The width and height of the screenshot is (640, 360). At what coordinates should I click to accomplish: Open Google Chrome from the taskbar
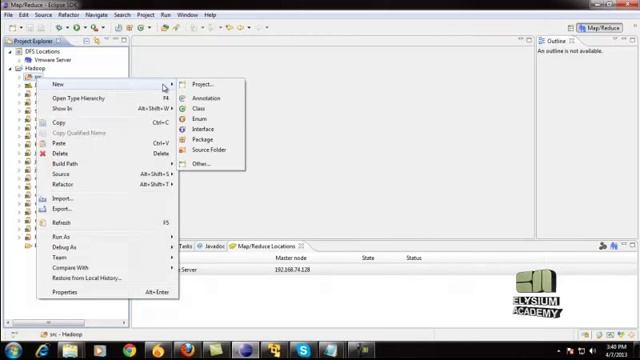pos(129,350)
